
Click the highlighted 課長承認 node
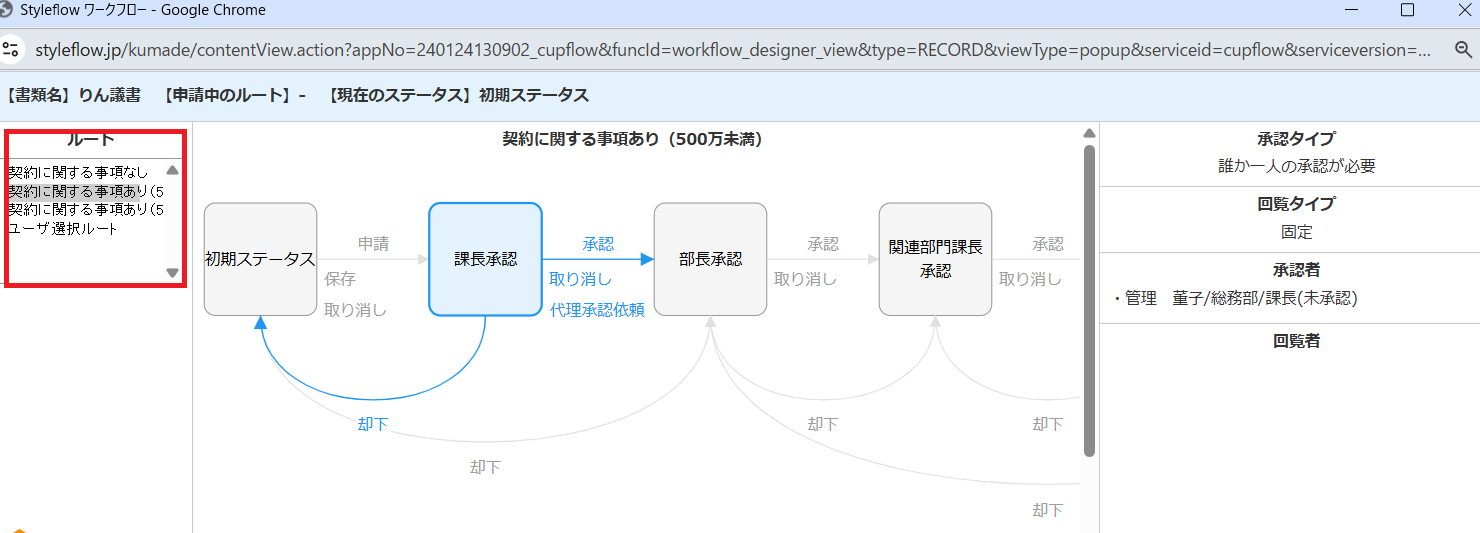[486, 259]
